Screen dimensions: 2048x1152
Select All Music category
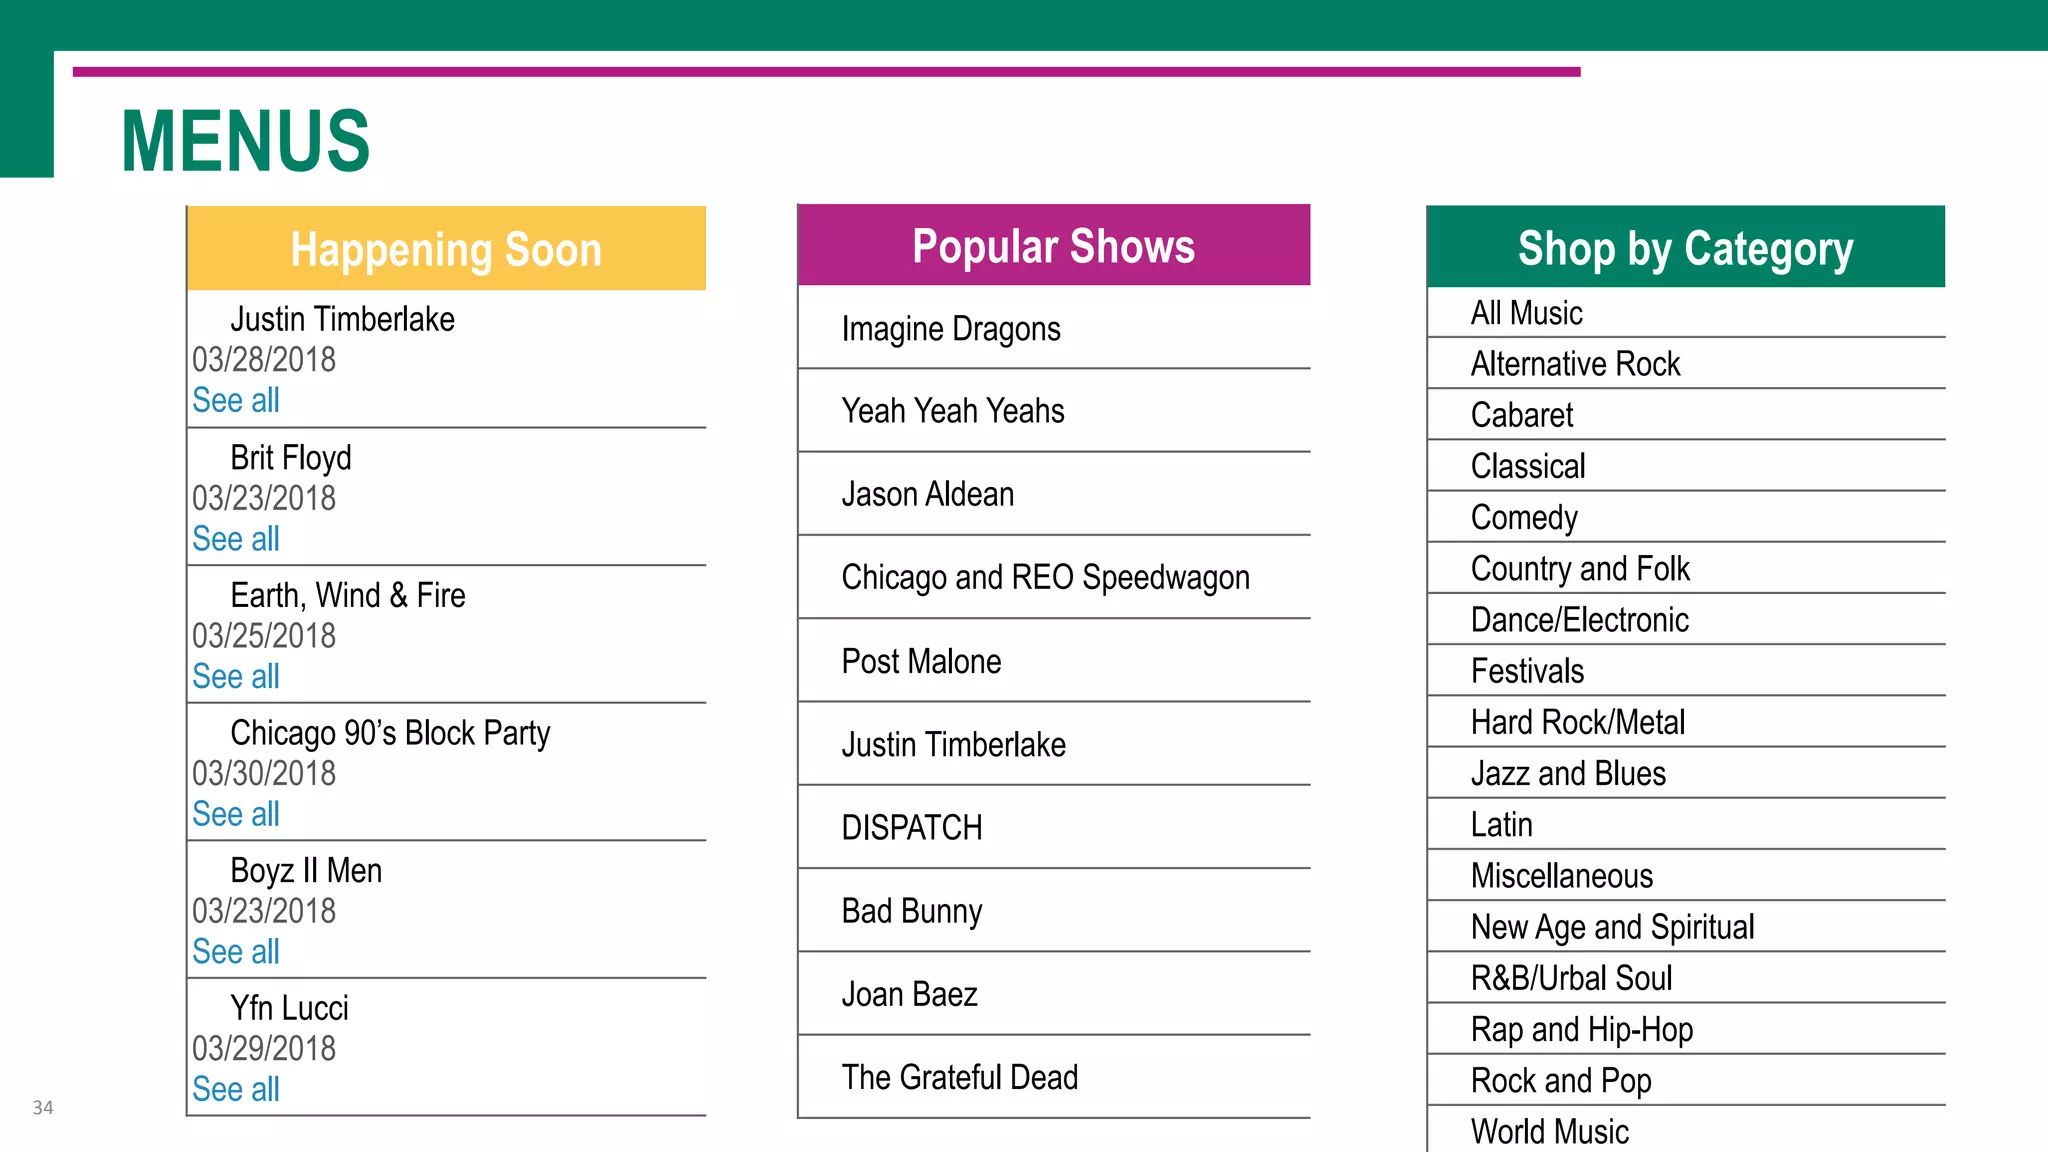pyautogui.click(x=1686, y=313)
